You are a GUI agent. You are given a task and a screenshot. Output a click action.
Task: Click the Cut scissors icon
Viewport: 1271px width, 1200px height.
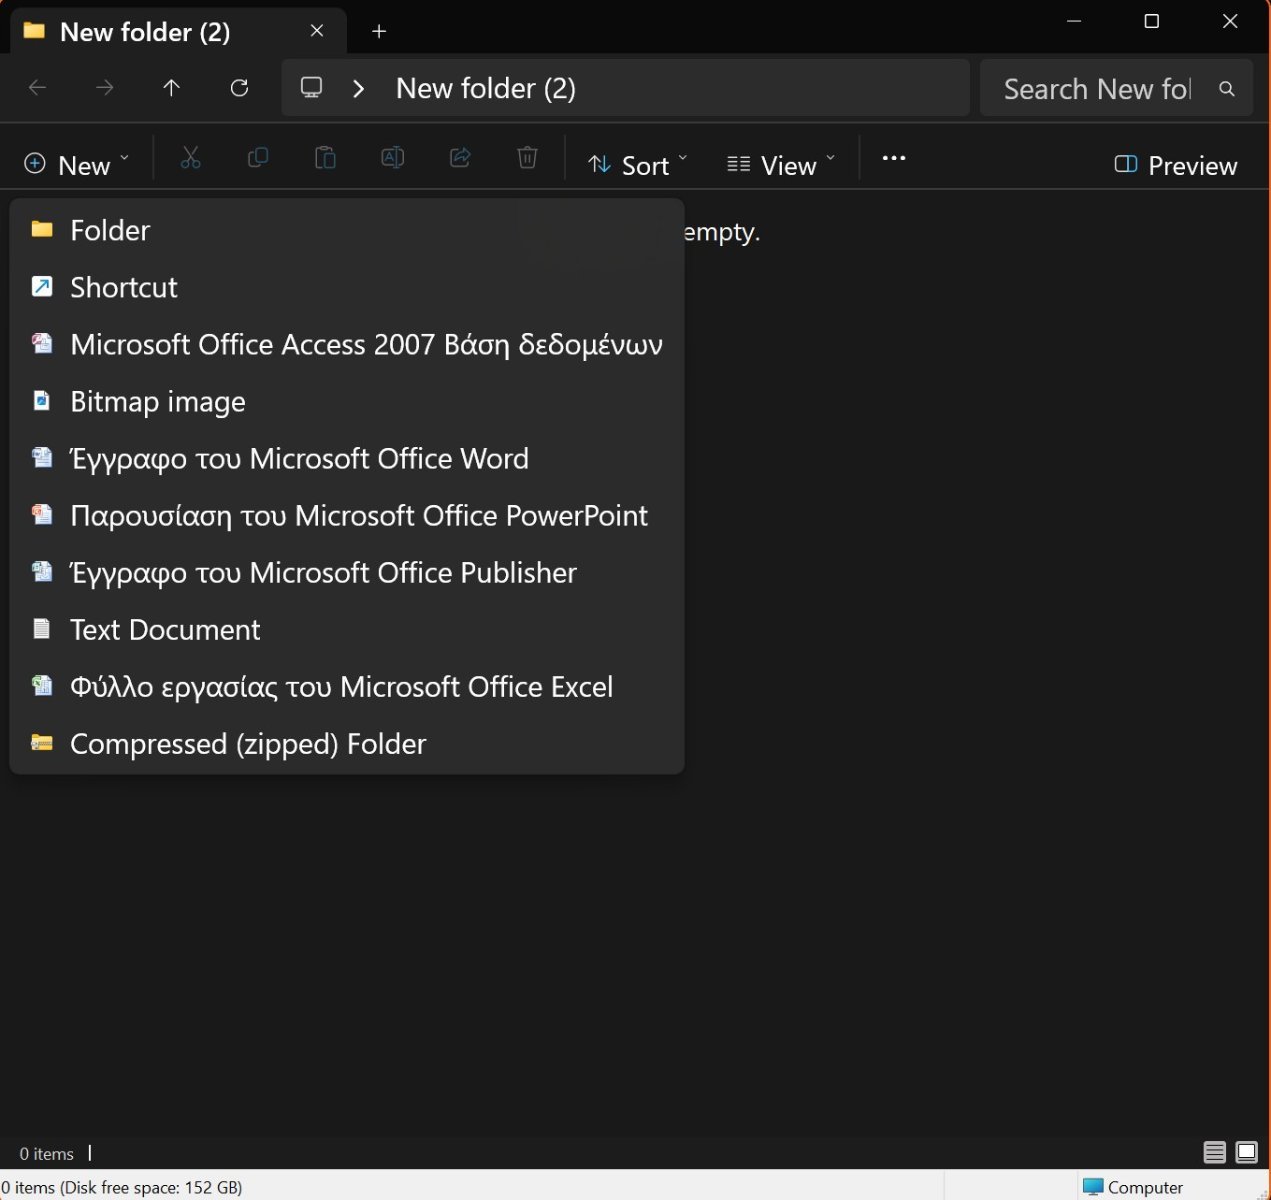[190, 158]
